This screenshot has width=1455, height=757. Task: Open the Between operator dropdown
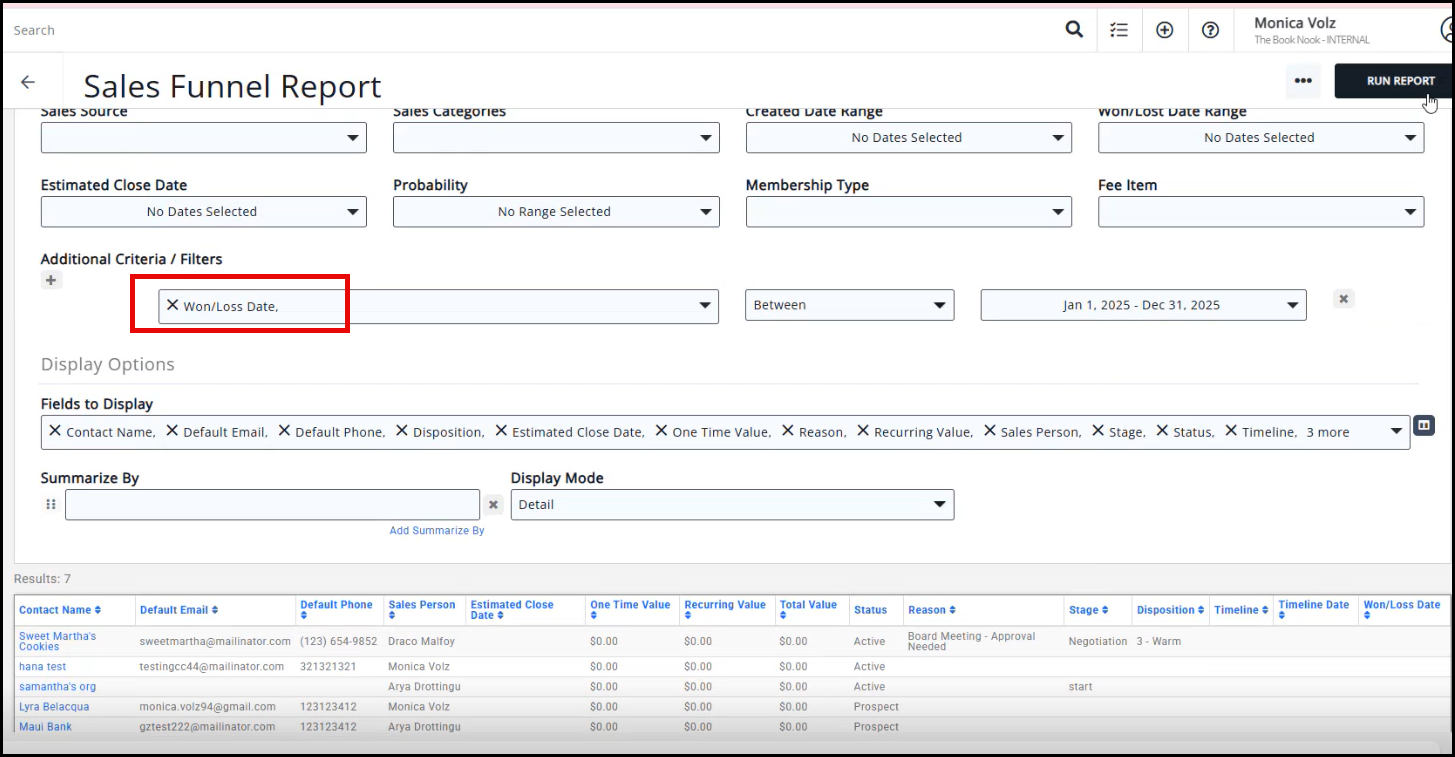pos(849,305)
